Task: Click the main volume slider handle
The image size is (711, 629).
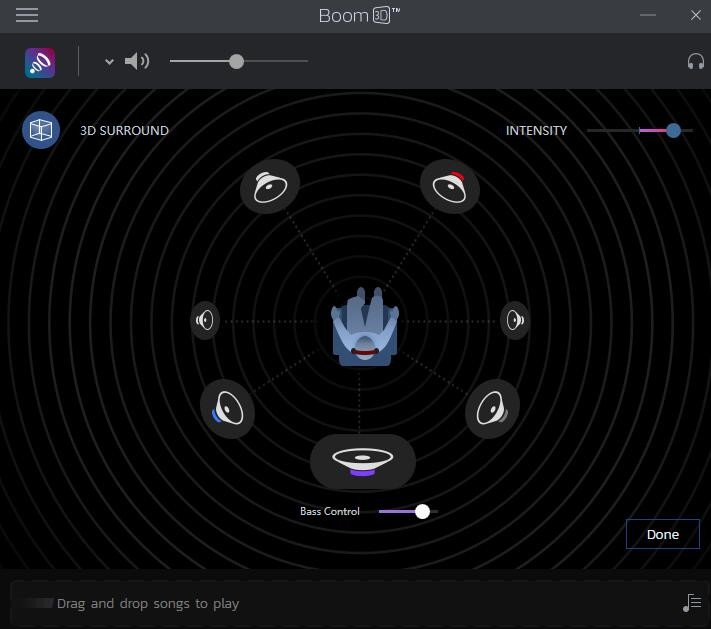Action: [x=236, y=62]
